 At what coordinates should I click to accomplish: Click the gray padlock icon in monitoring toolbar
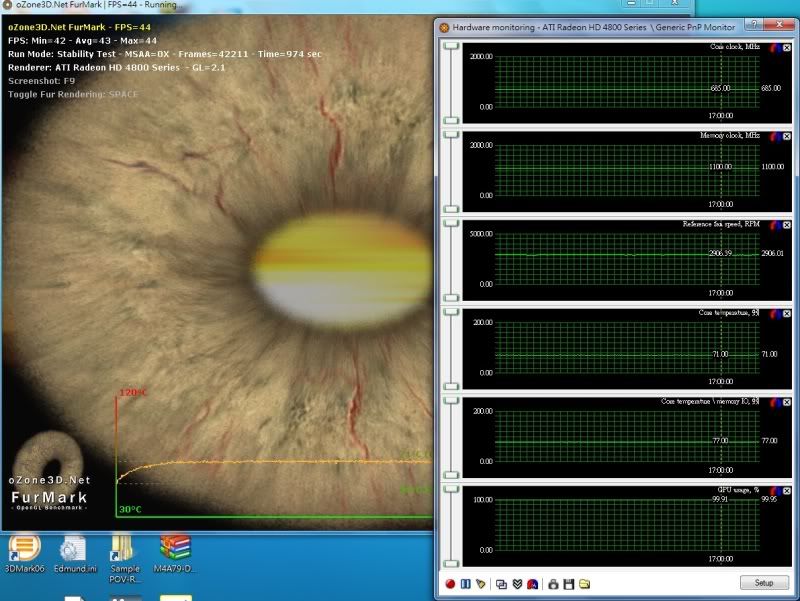click(553, 584)
